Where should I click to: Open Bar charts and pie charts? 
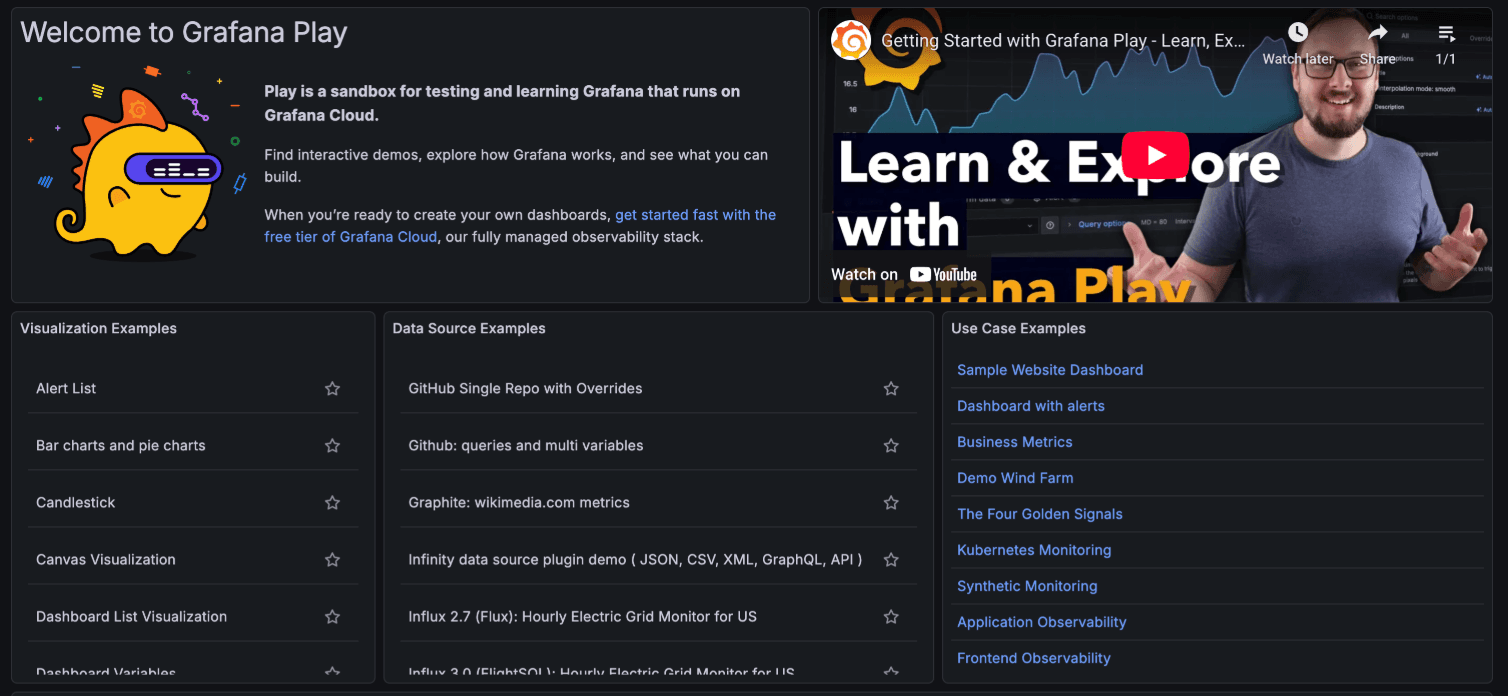pos(121,446)
